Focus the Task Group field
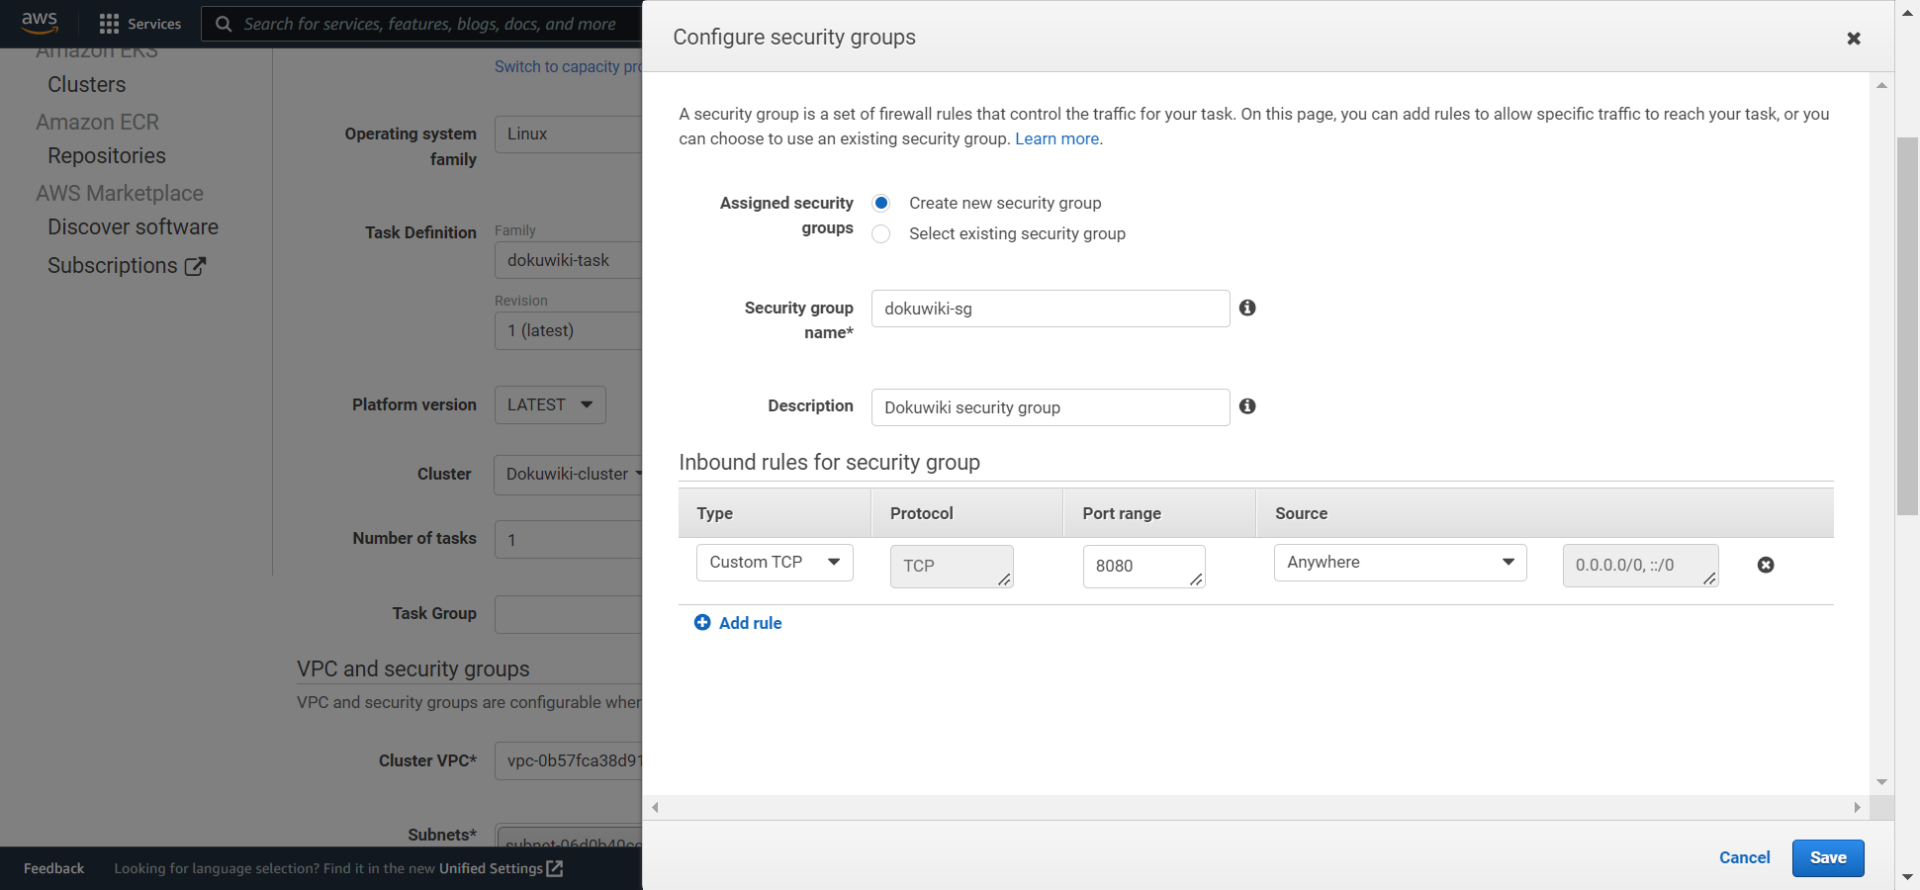1920x890 pixels. [x=569, y=614]
